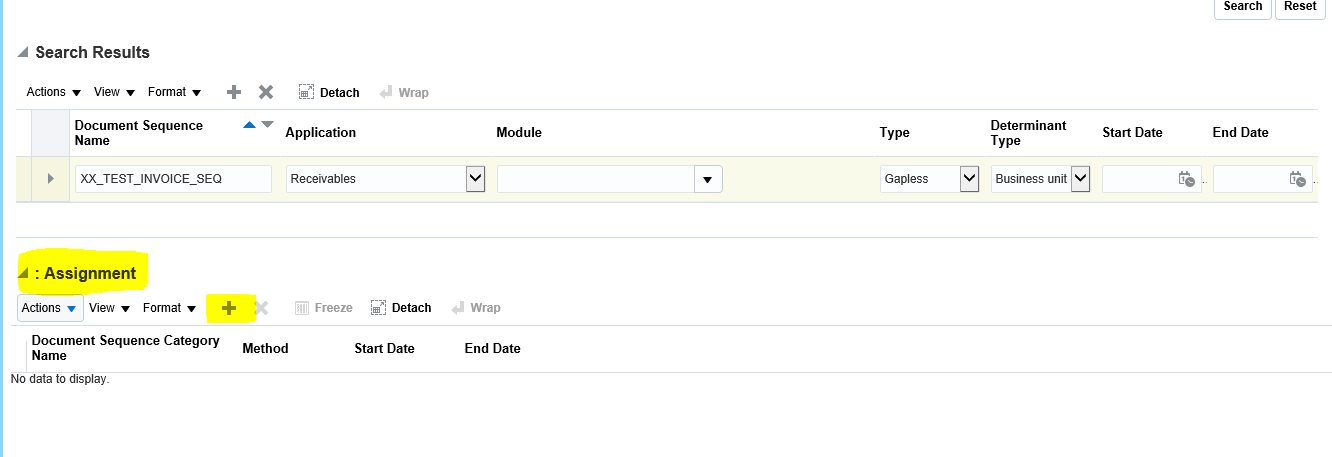The height and width of the screenshot is (457, 1332).
Task: Click the Search button
Action: pyautogui.click(x=1242, y=6)
